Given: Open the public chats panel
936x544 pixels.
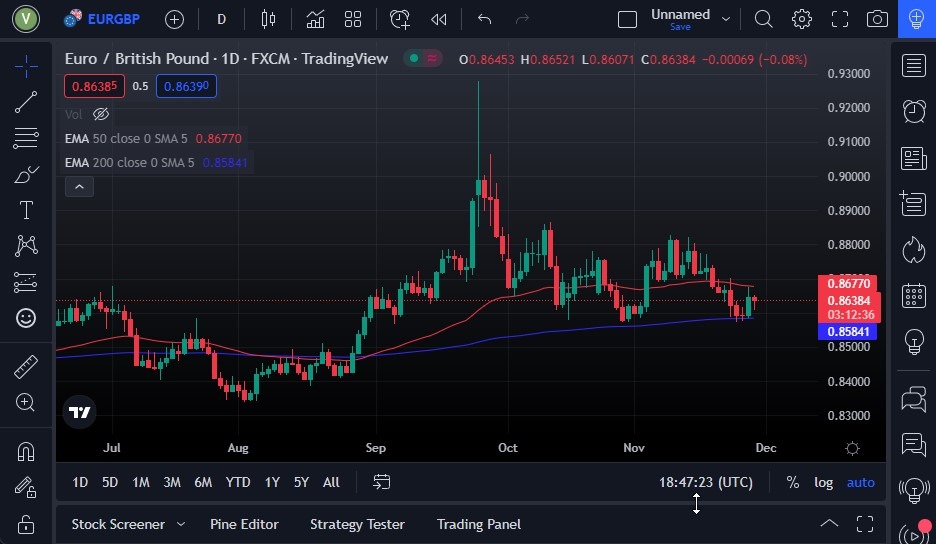Looking at the screenshot, I should [914, 399].
